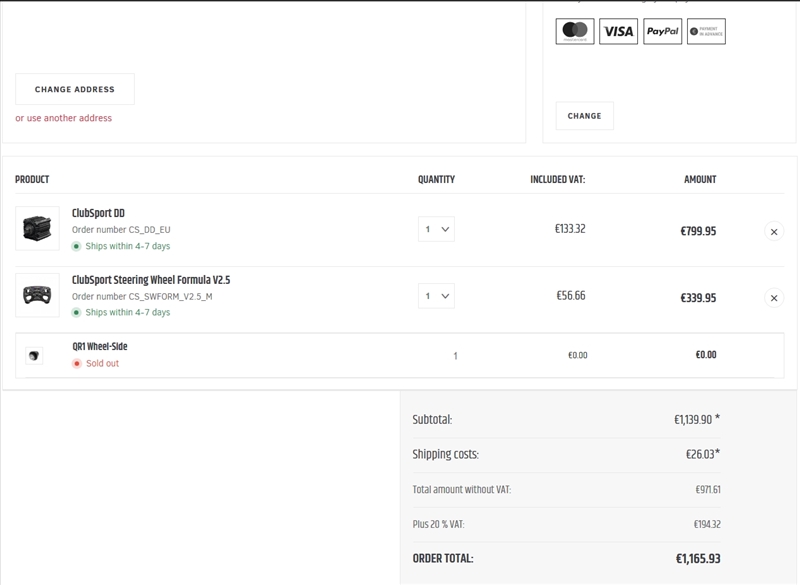This screenshot has width=800, height=585.
Task: Click the green availability dot under ClubSport DD
Action: point(76,246)
